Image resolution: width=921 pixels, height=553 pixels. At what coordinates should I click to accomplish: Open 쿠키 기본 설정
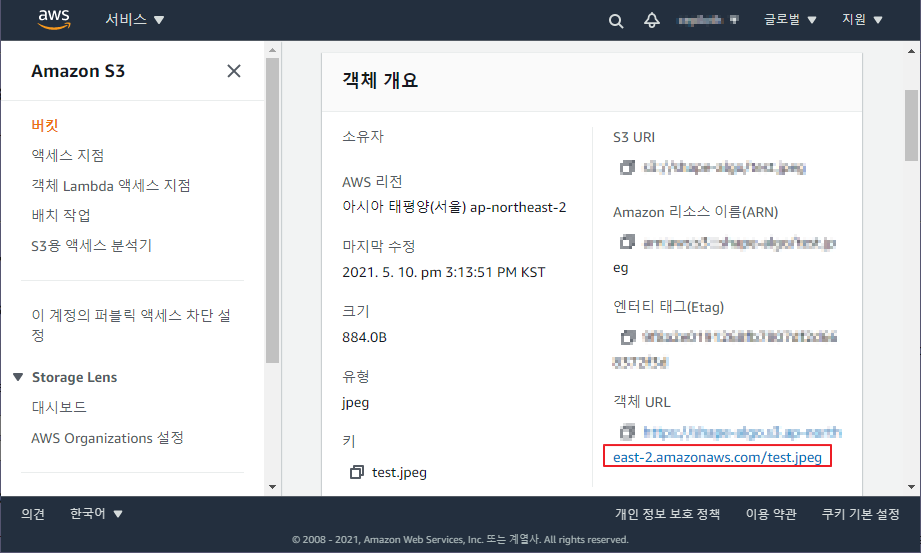click(861, 514)
